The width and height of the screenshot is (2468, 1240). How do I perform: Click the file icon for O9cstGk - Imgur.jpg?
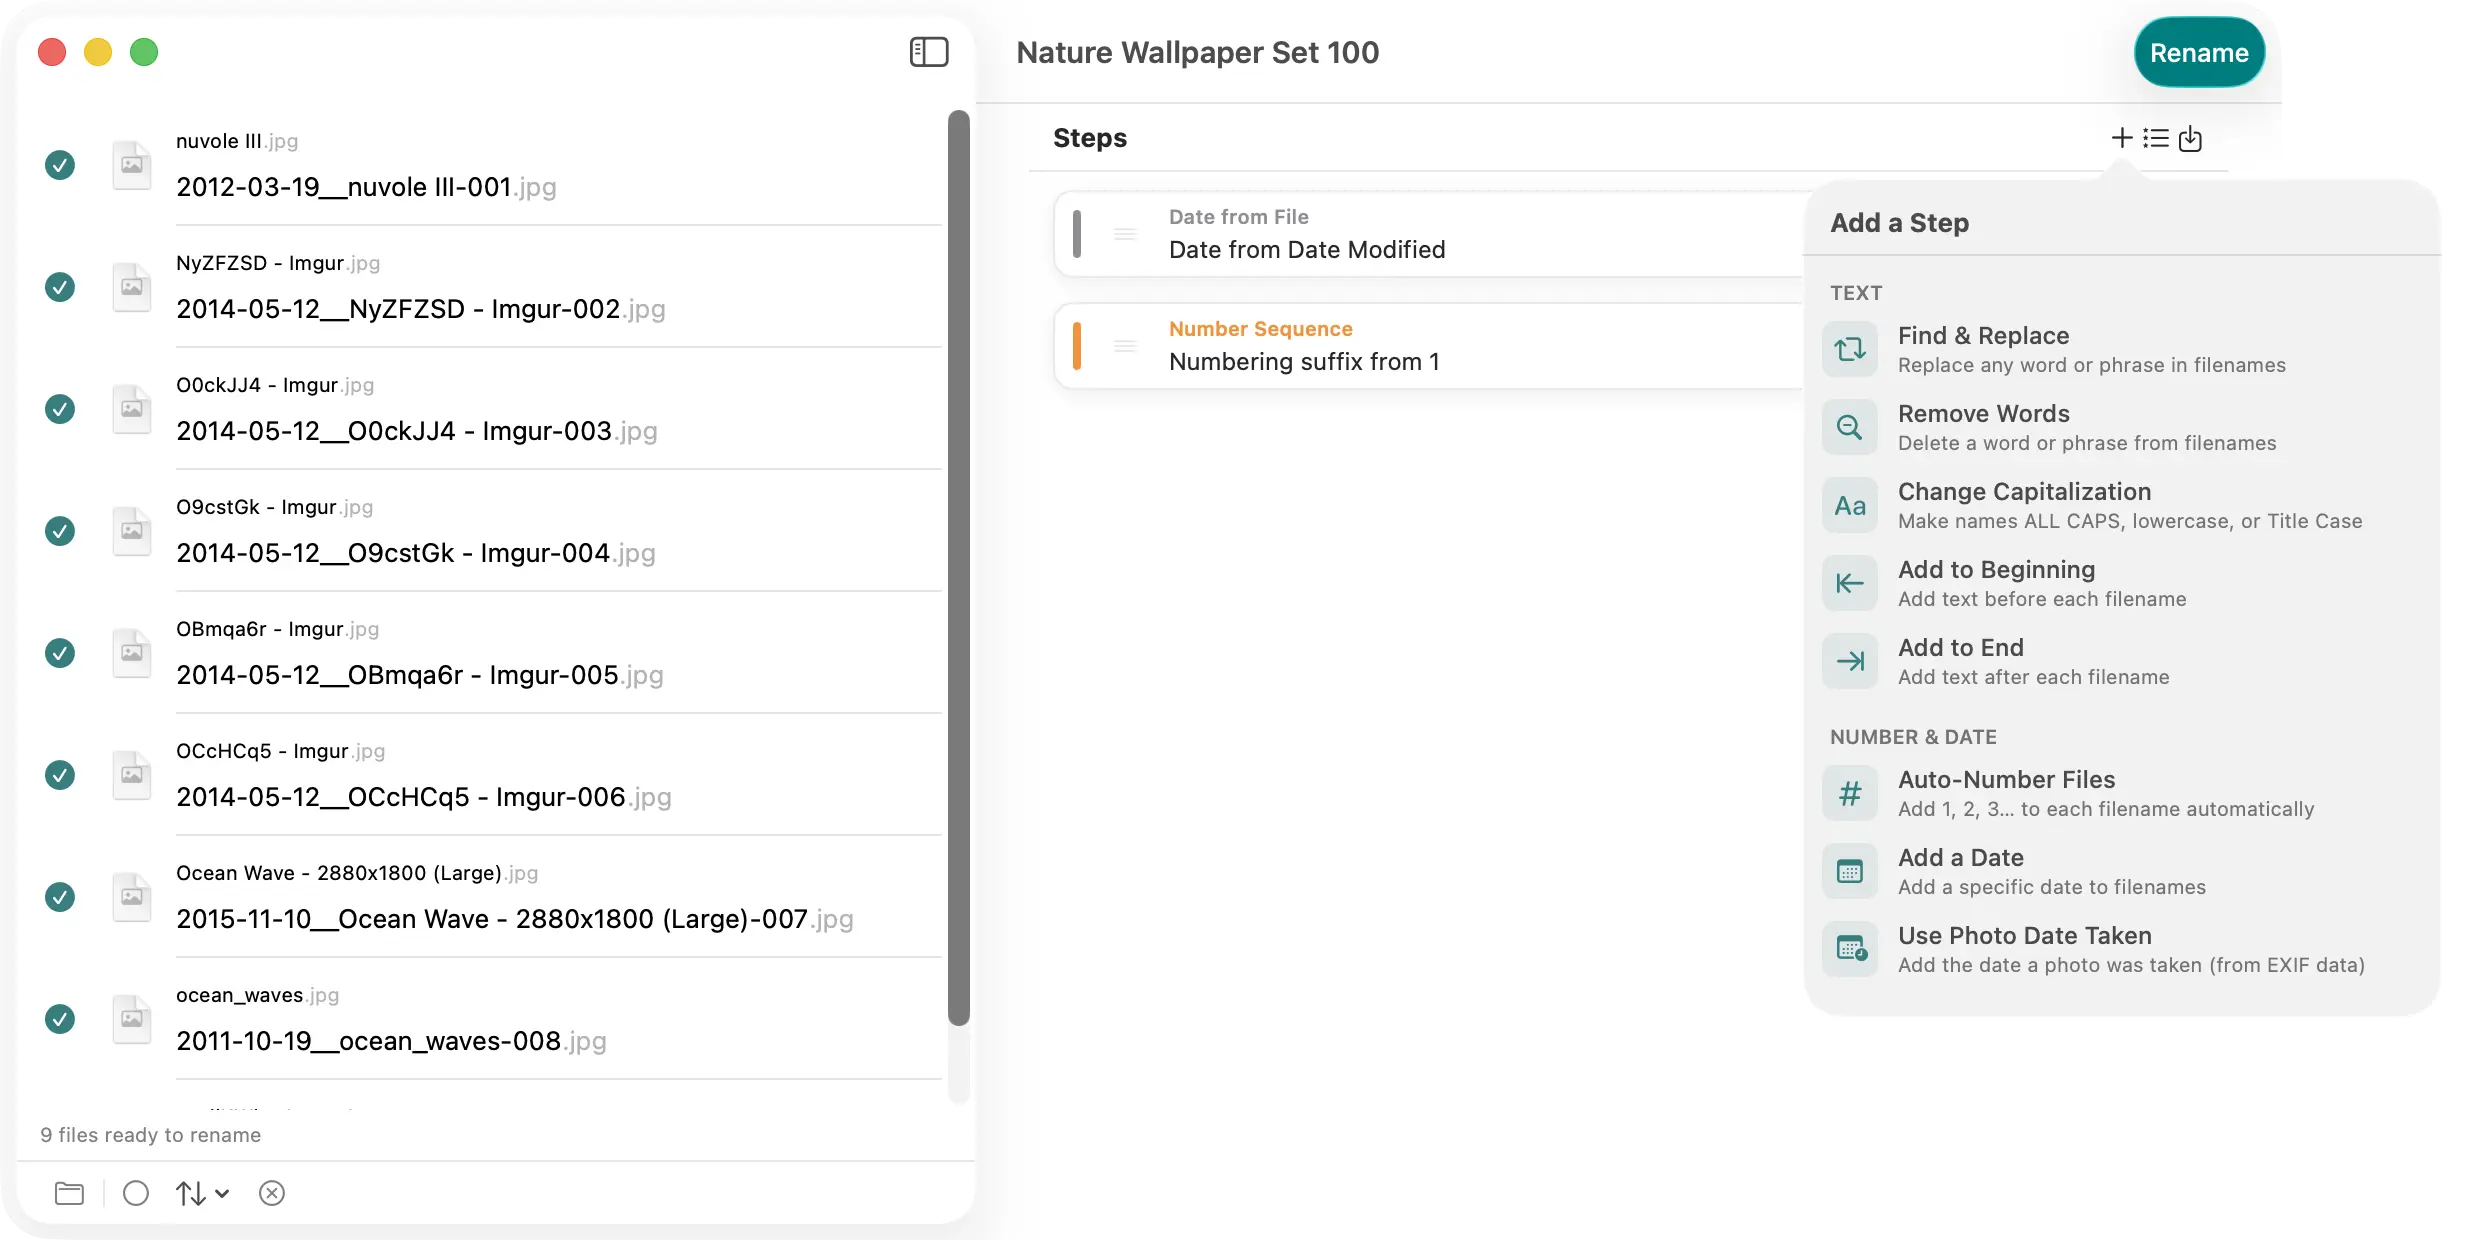pyautogui.click(x=132, y=531)
